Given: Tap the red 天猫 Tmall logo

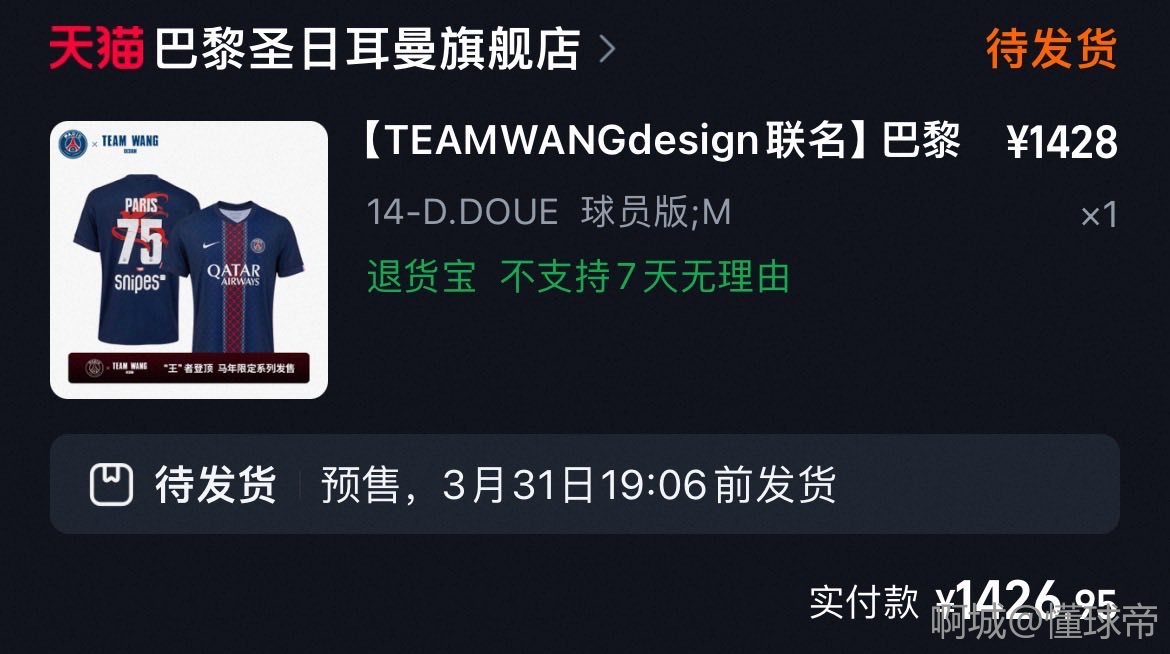Looking at the screenshot, I should pyautogui.click(x=96, y=48).
